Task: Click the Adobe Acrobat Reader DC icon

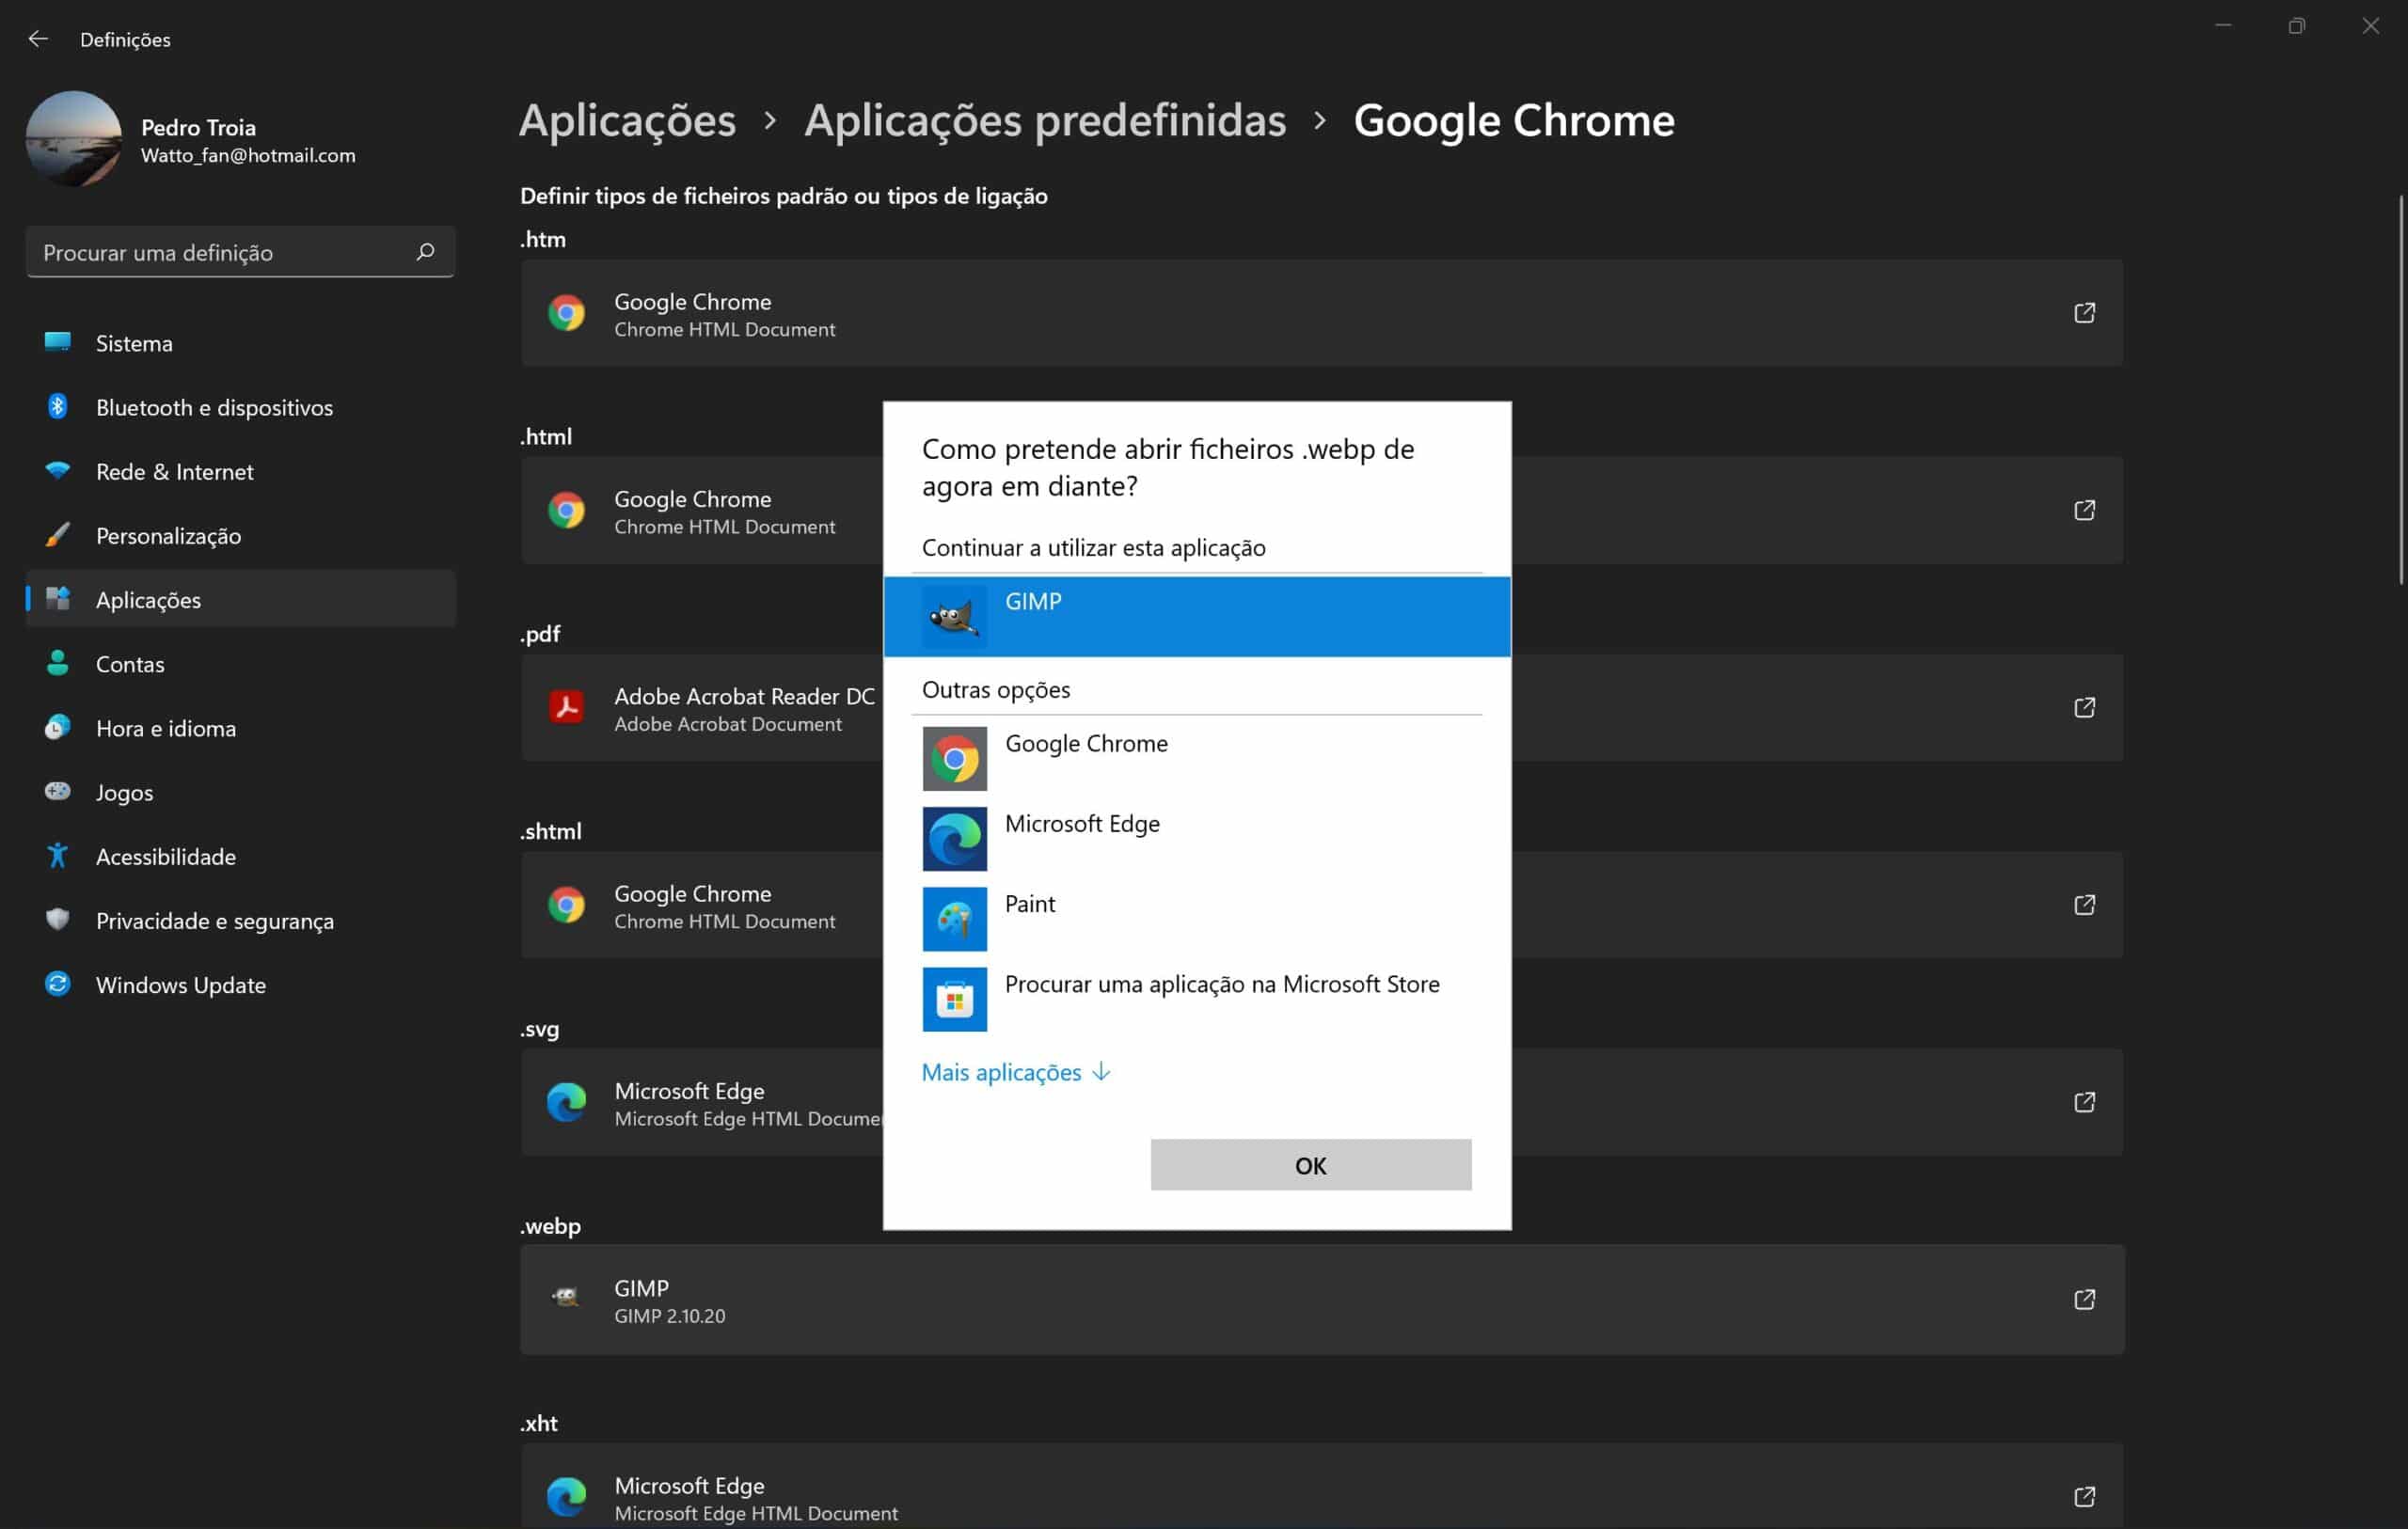Action: coord(566,707)
